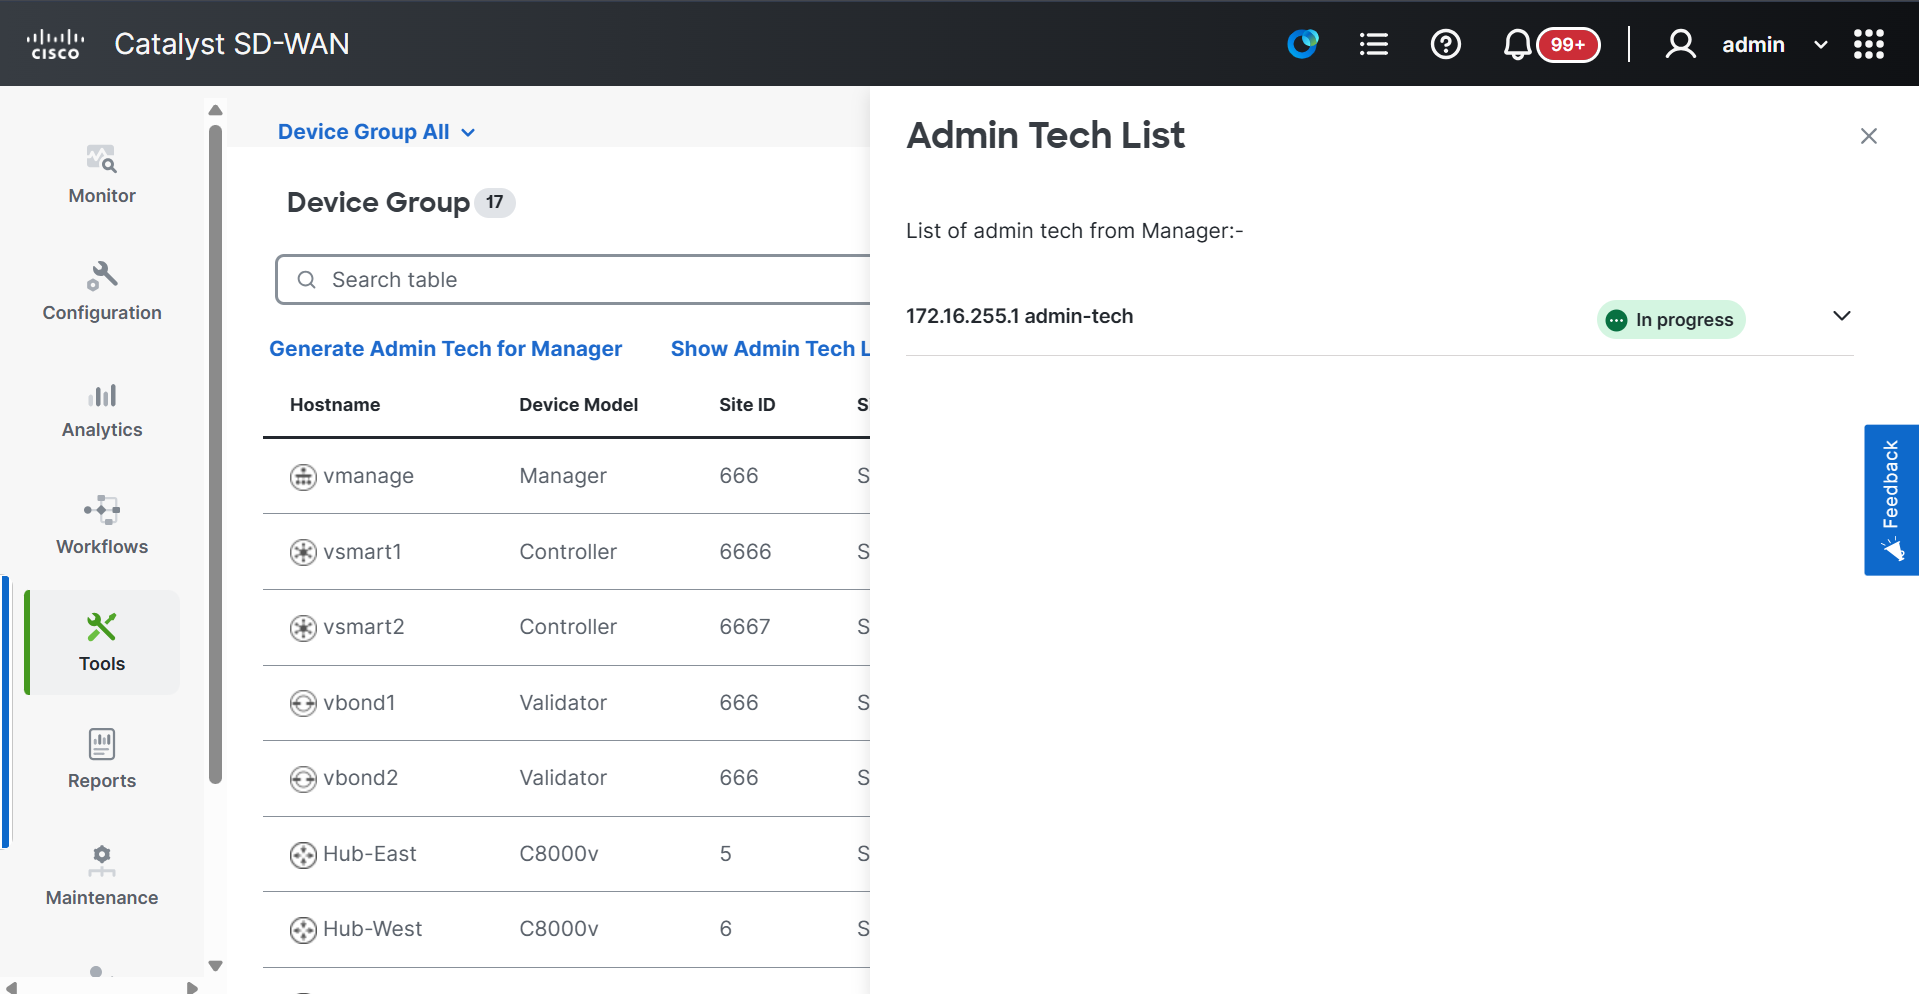Open the apps grid icon in the header
Screen dimensions: 1919x994
pyautogui.click(x=1869, y=44)
